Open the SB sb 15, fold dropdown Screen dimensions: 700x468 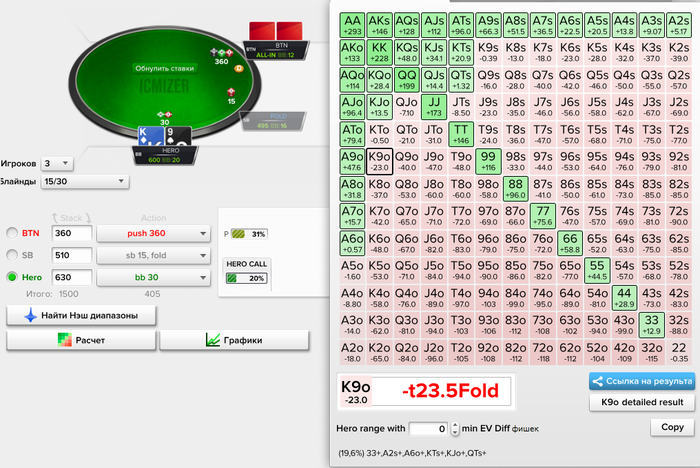pos(153,255)
